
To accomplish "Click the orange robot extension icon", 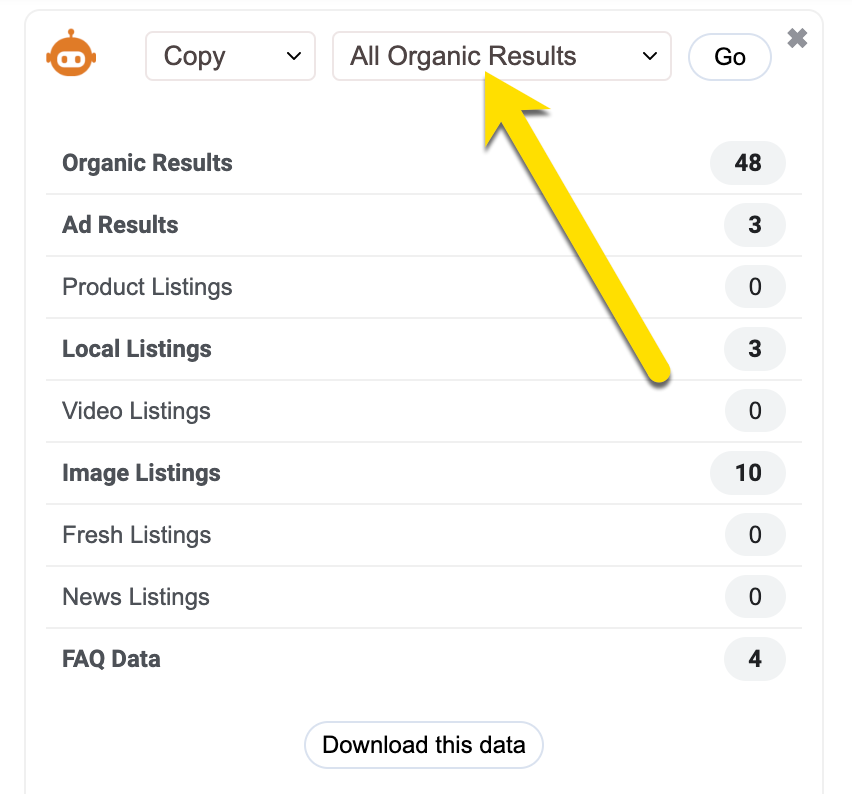I will 70,55.
